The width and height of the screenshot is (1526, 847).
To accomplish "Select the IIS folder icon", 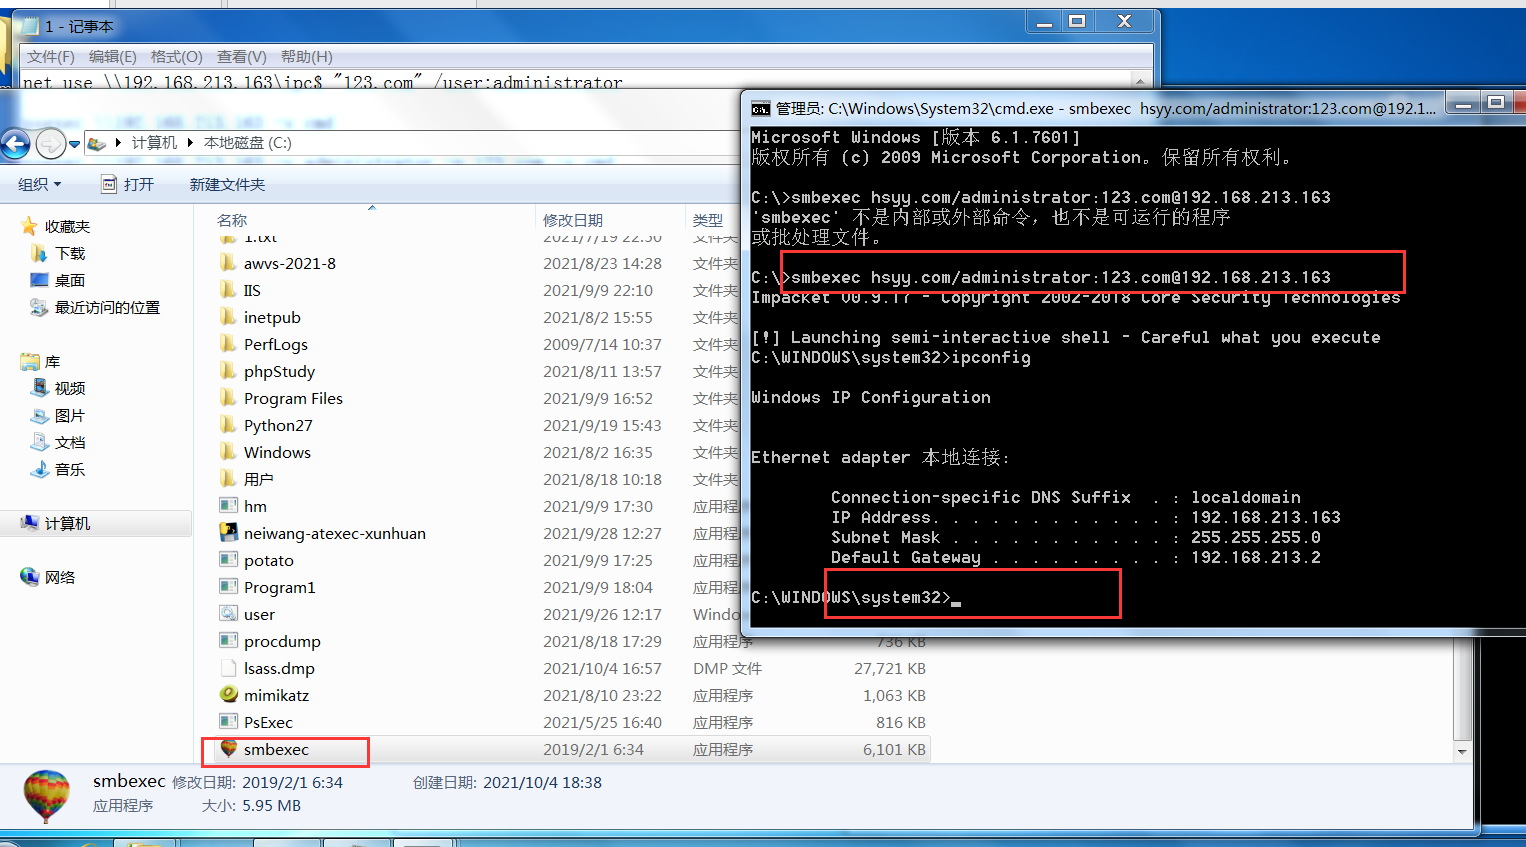I will 229,290.
